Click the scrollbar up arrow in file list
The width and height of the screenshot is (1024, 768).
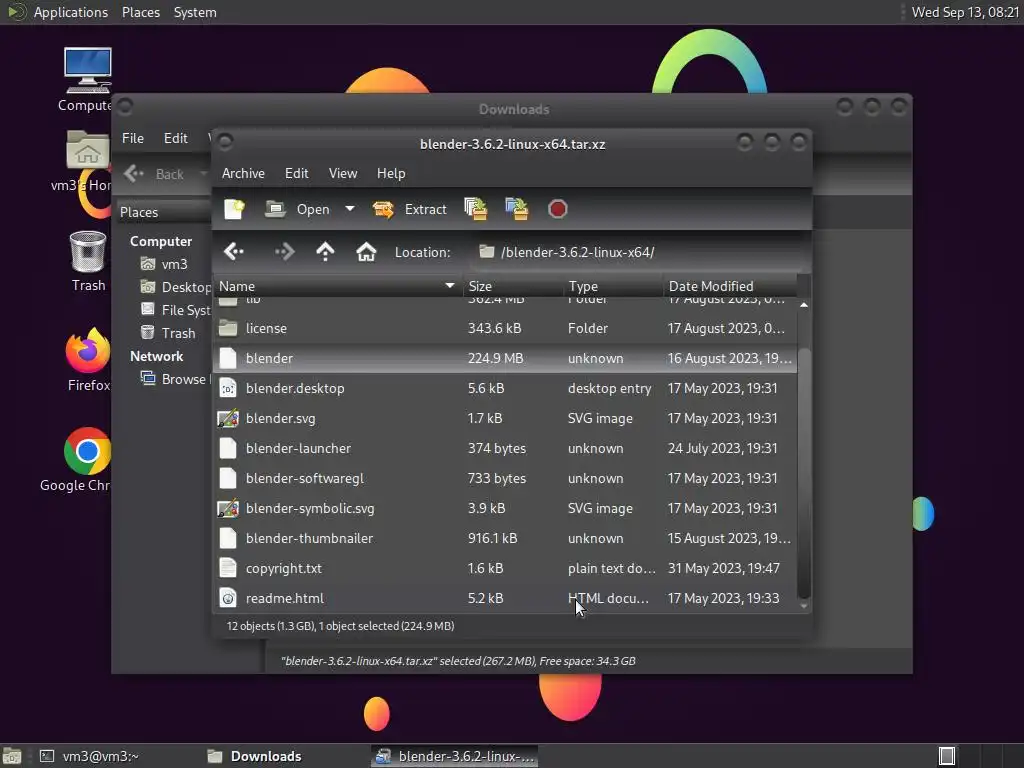coord(804,305)
